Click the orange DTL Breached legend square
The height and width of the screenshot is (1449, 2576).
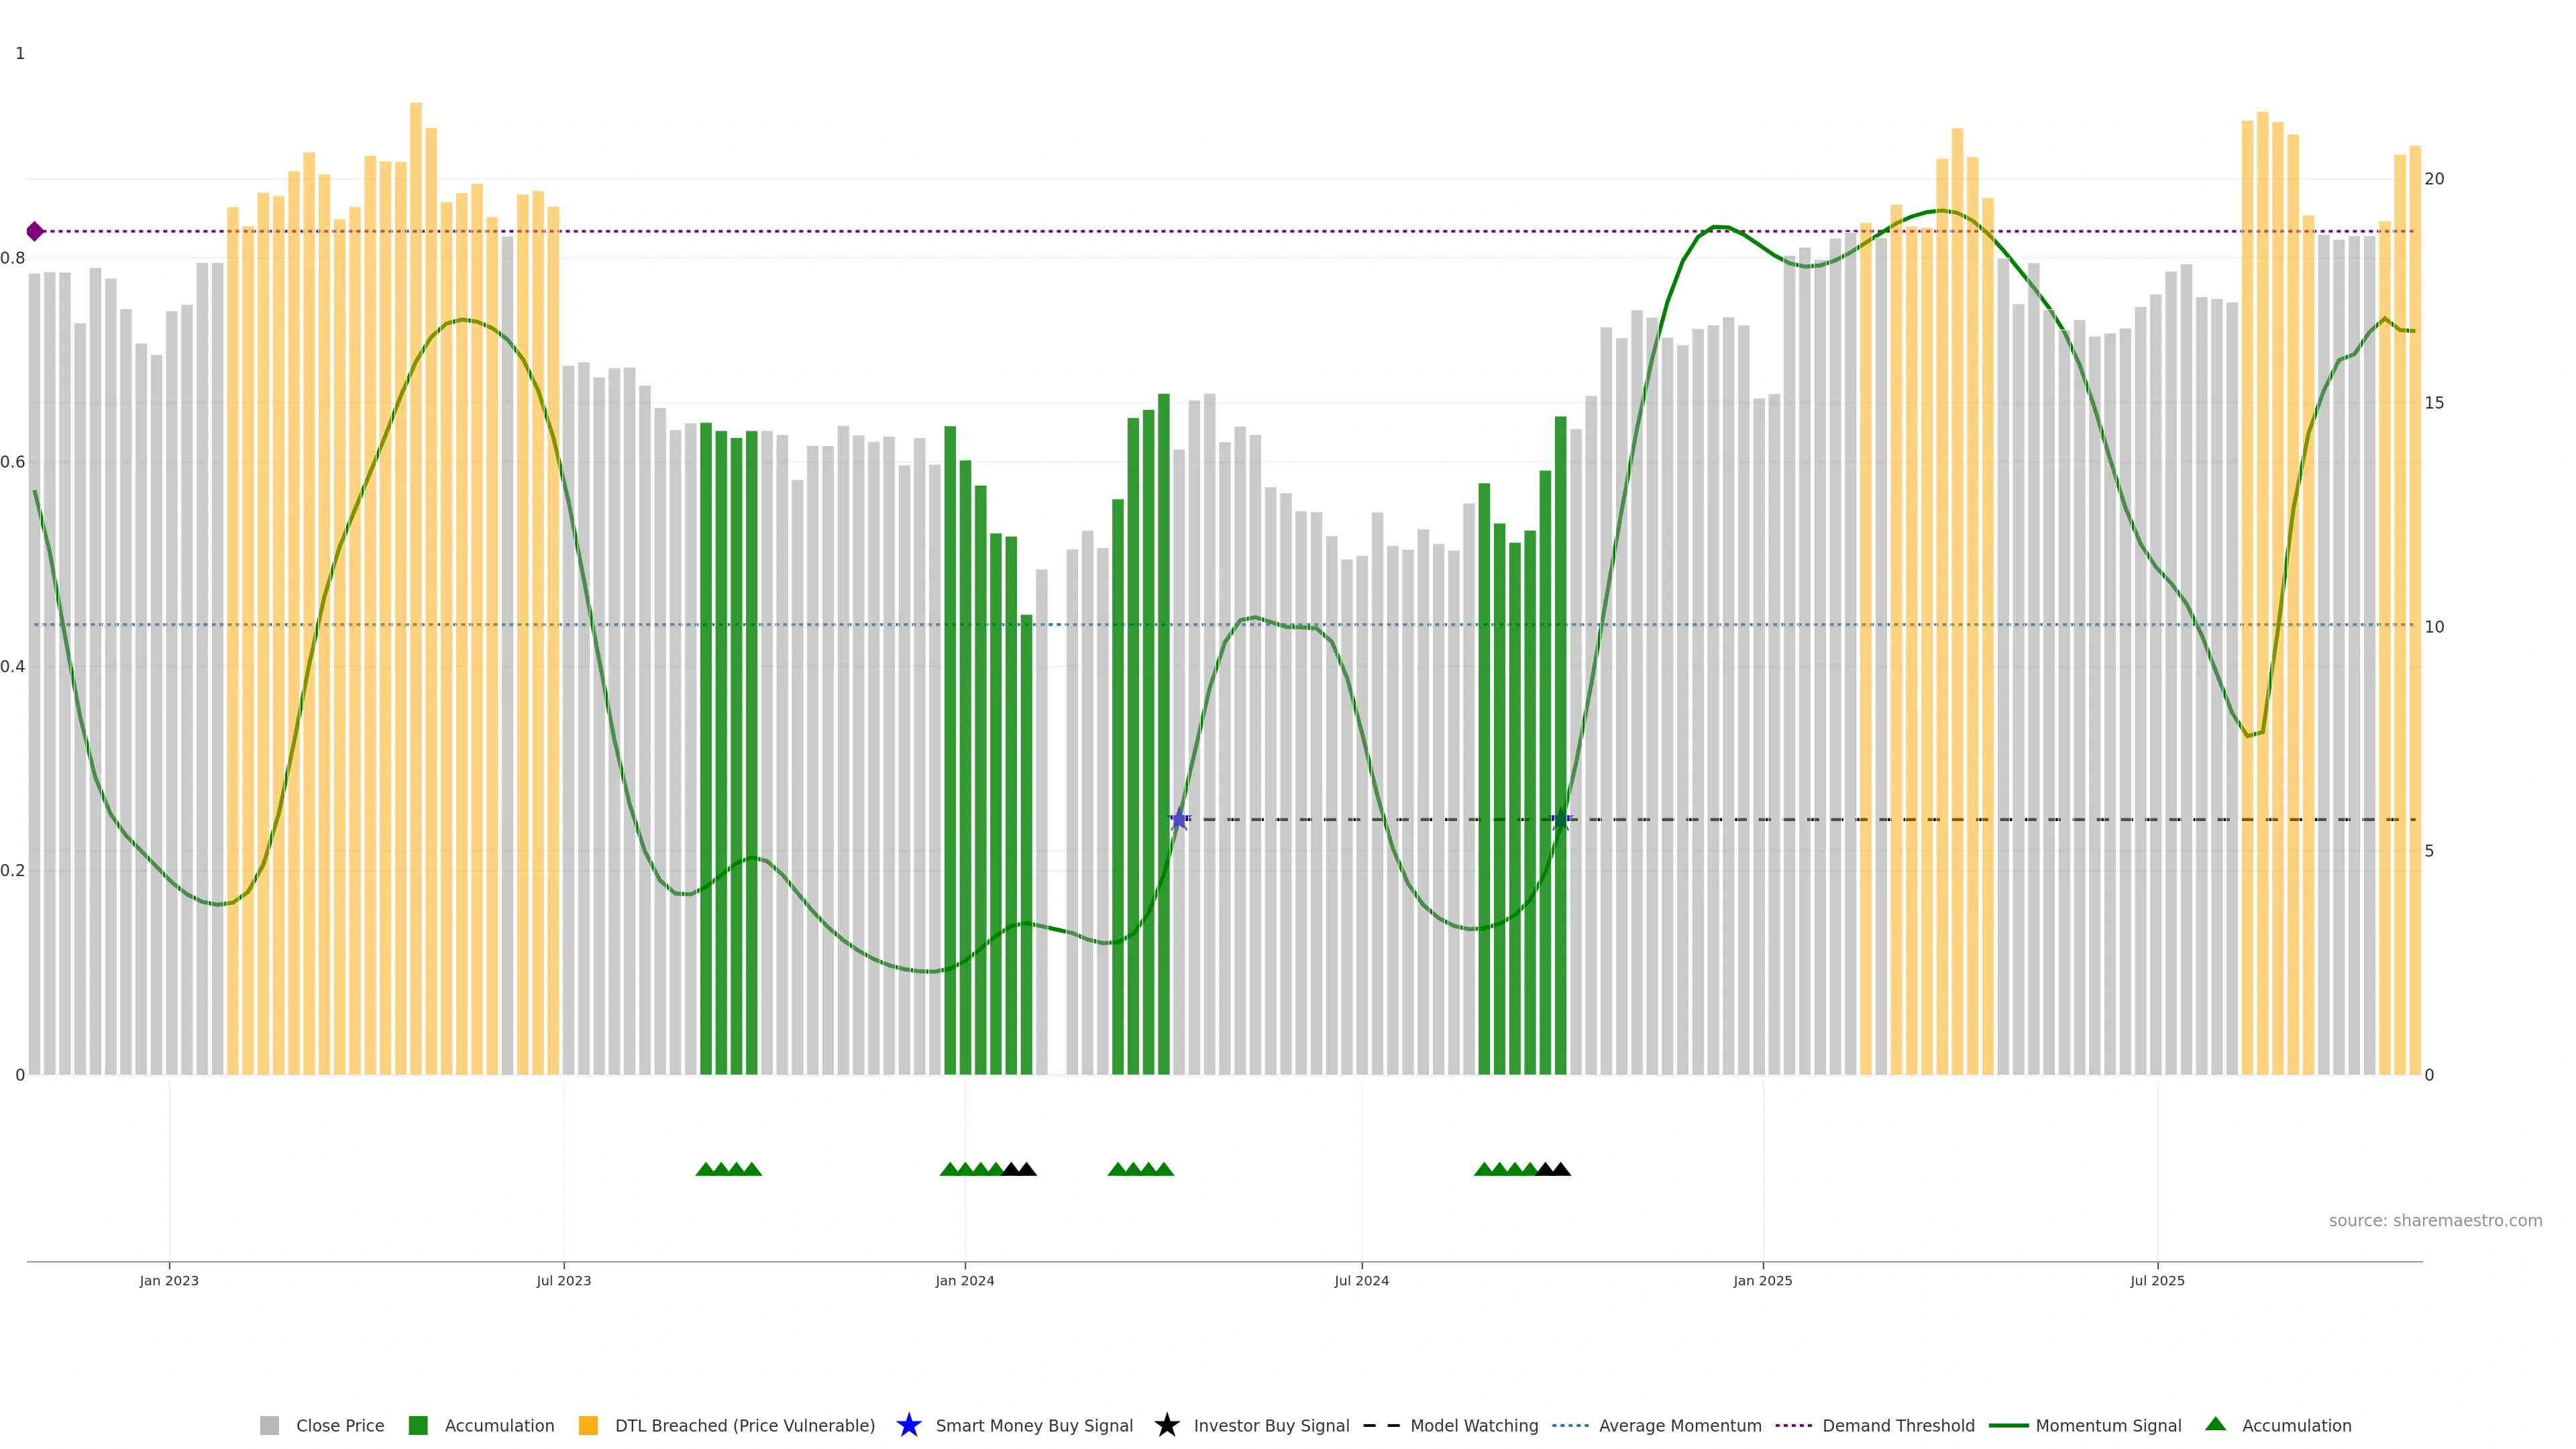588,1425
